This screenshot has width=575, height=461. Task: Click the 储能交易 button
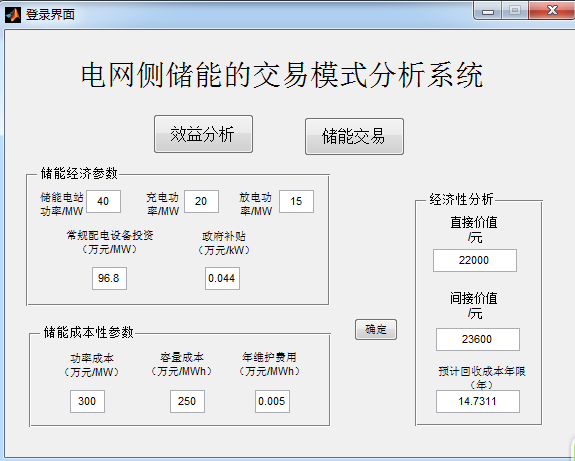point(354,136)
